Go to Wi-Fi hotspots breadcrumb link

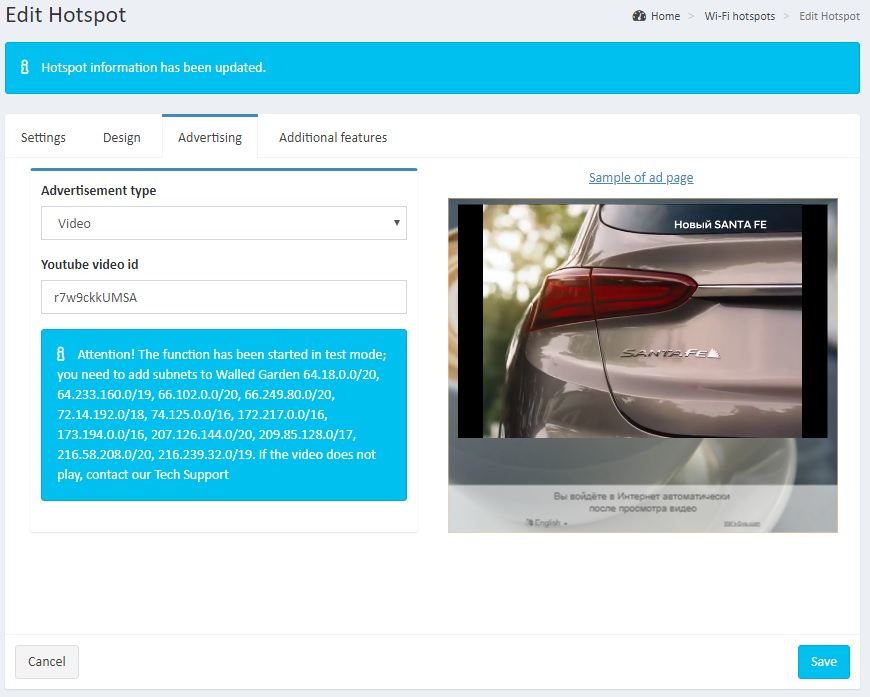(740, 16)
